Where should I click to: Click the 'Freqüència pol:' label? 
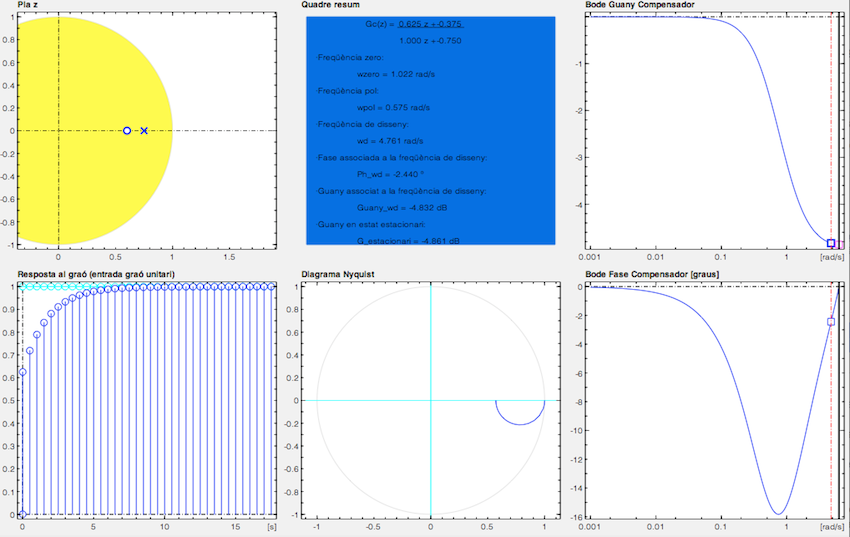click(348, 91)
